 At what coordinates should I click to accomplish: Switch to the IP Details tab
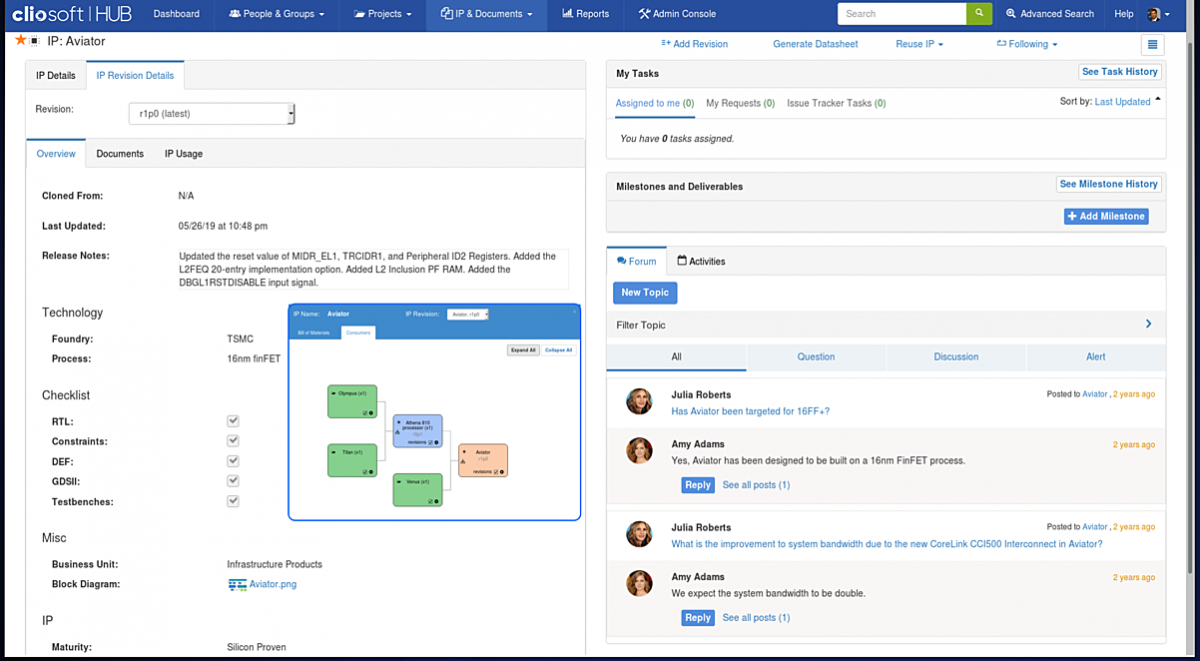click(55, 75)
